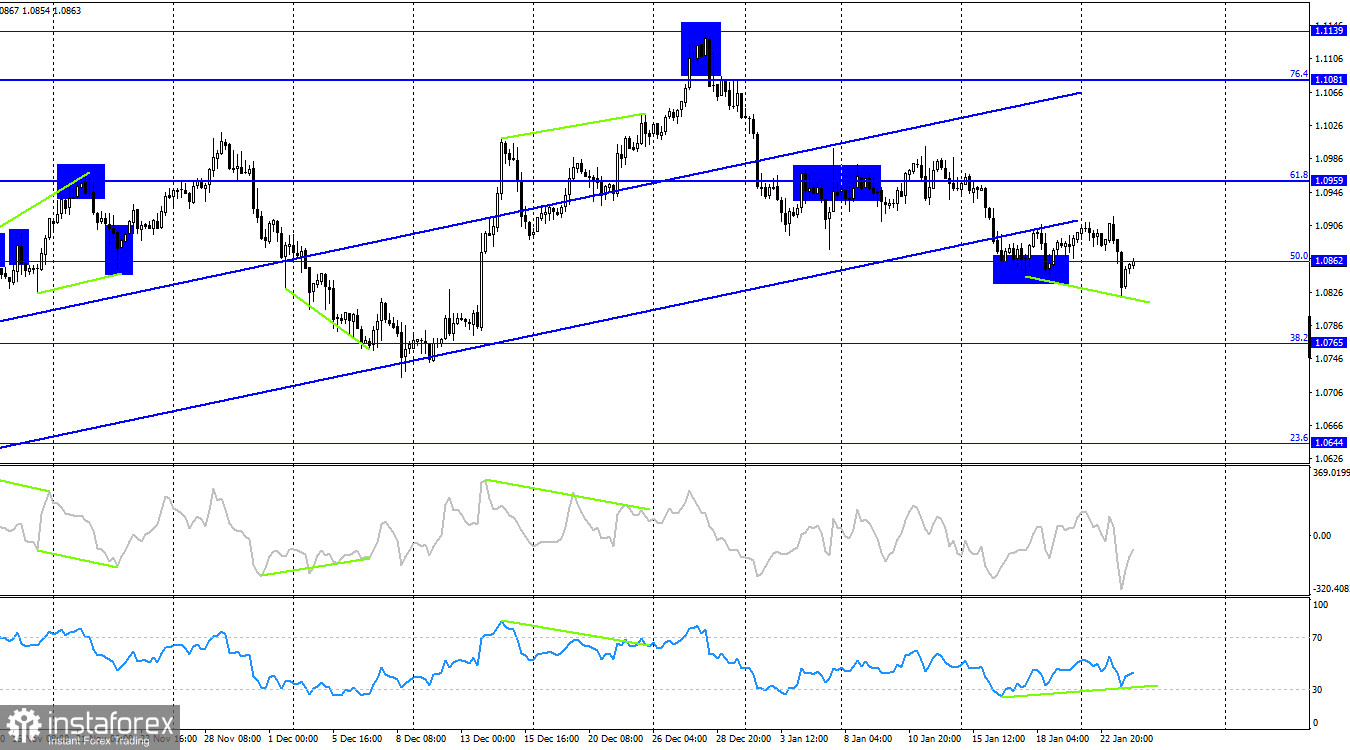Click the 1.0666 price axis value

[x=1329, y=426]
